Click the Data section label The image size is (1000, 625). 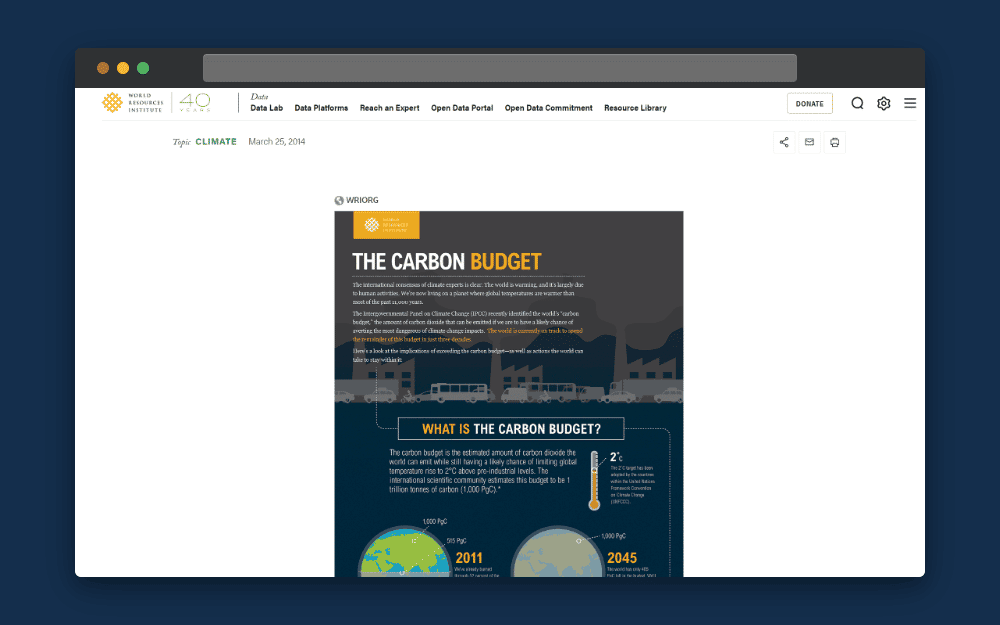point(260,97)
